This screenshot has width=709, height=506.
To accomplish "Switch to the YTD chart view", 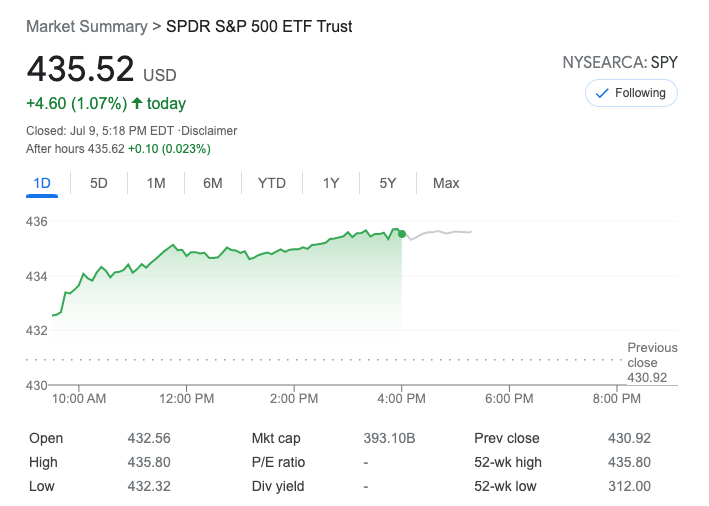I will pos(271,183).
